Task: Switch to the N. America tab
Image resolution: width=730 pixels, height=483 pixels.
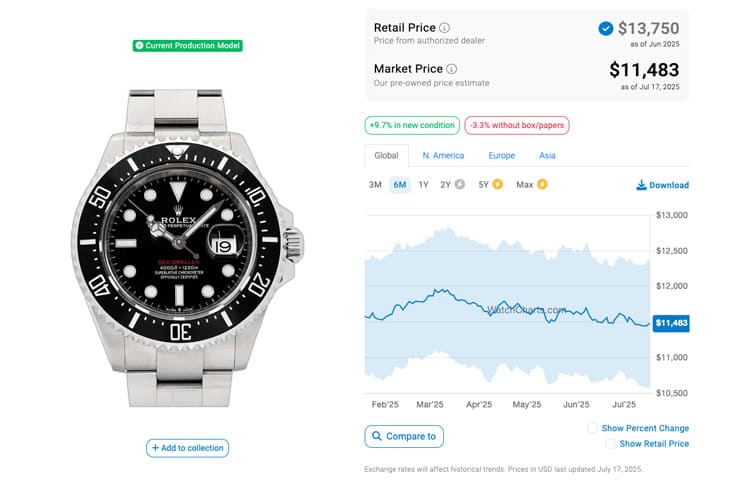Action: (x=443, y=156)
